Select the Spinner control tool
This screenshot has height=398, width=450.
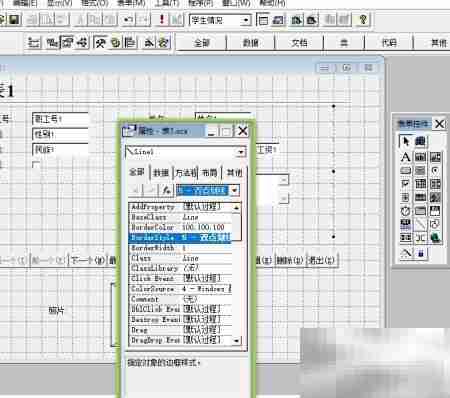[406, 197]
